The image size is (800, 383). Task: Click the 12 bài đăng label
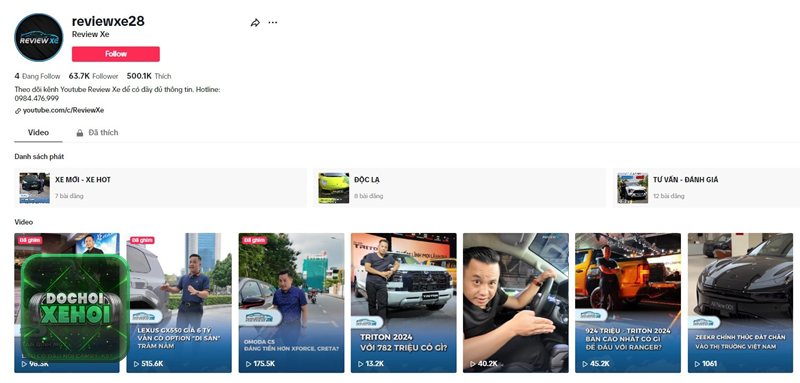(669, 196)
